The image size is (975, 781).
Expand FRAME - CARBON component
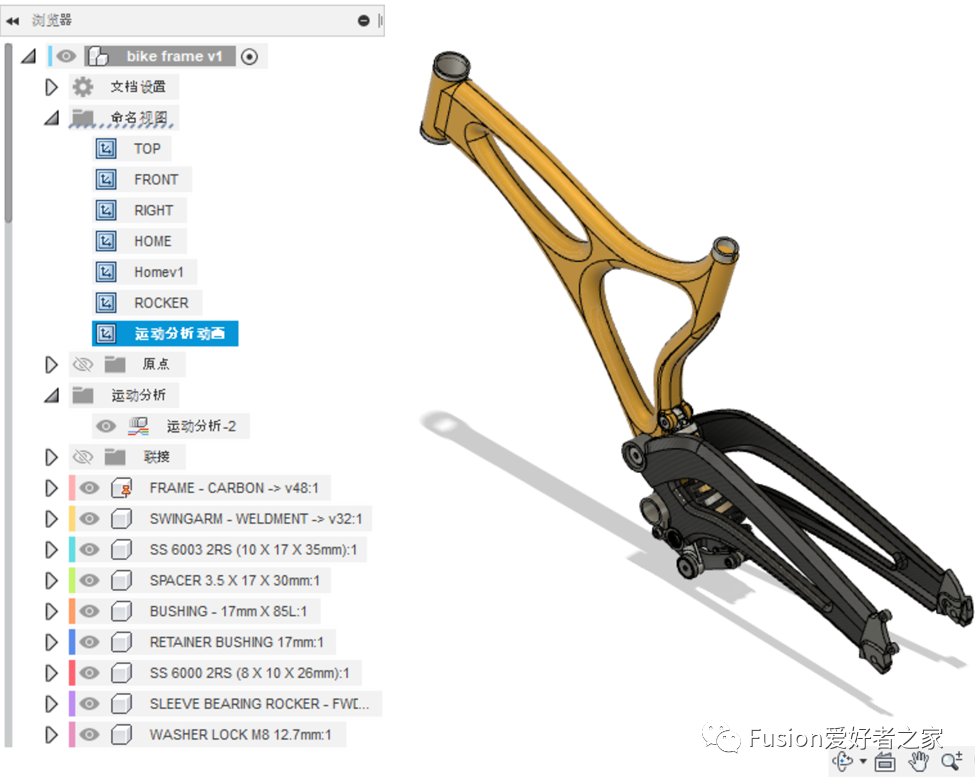coord(51,488)
